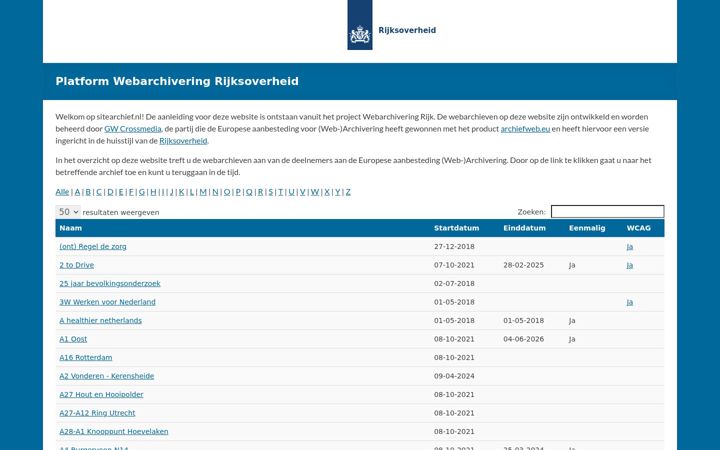
Task: Filter the list by letter V
Action: 303,192
